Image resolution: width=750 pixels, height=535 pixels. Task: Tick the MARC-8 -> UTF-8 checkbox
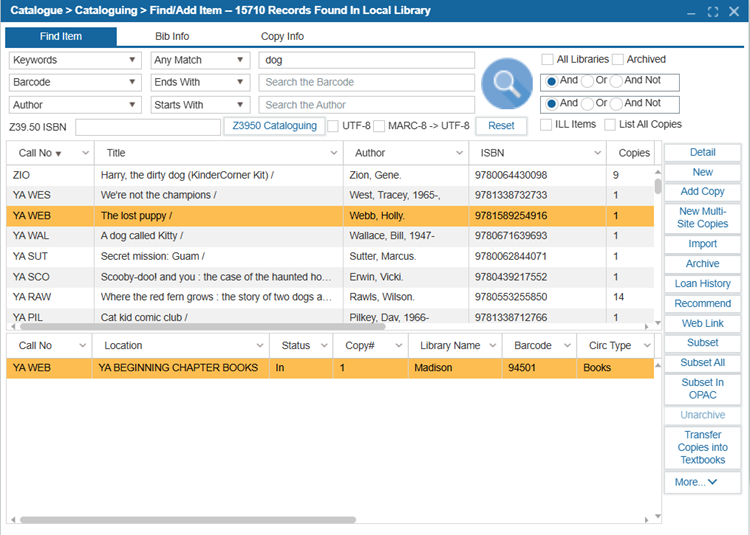(379, 126)
